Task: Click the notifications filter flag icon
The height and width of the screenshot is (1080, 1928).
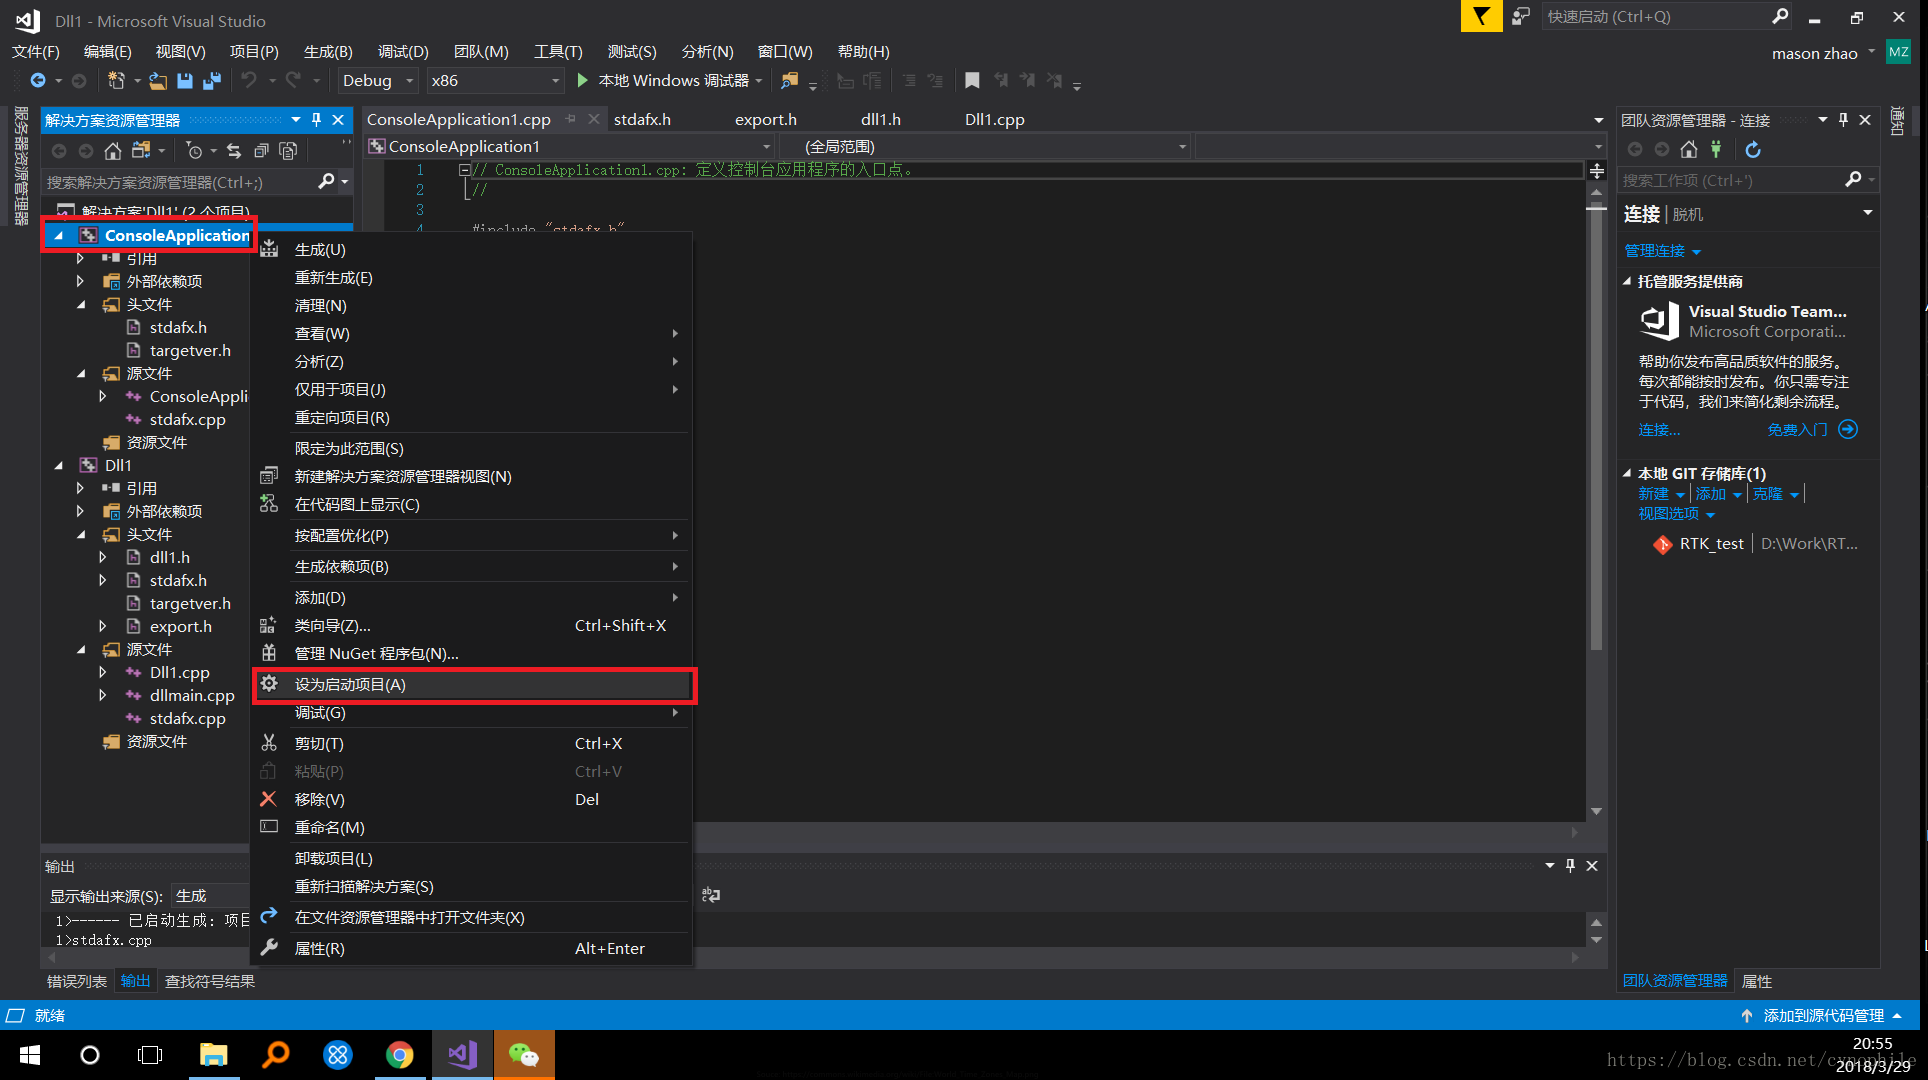Action: pyautogui.click(x=1481, y=16)
